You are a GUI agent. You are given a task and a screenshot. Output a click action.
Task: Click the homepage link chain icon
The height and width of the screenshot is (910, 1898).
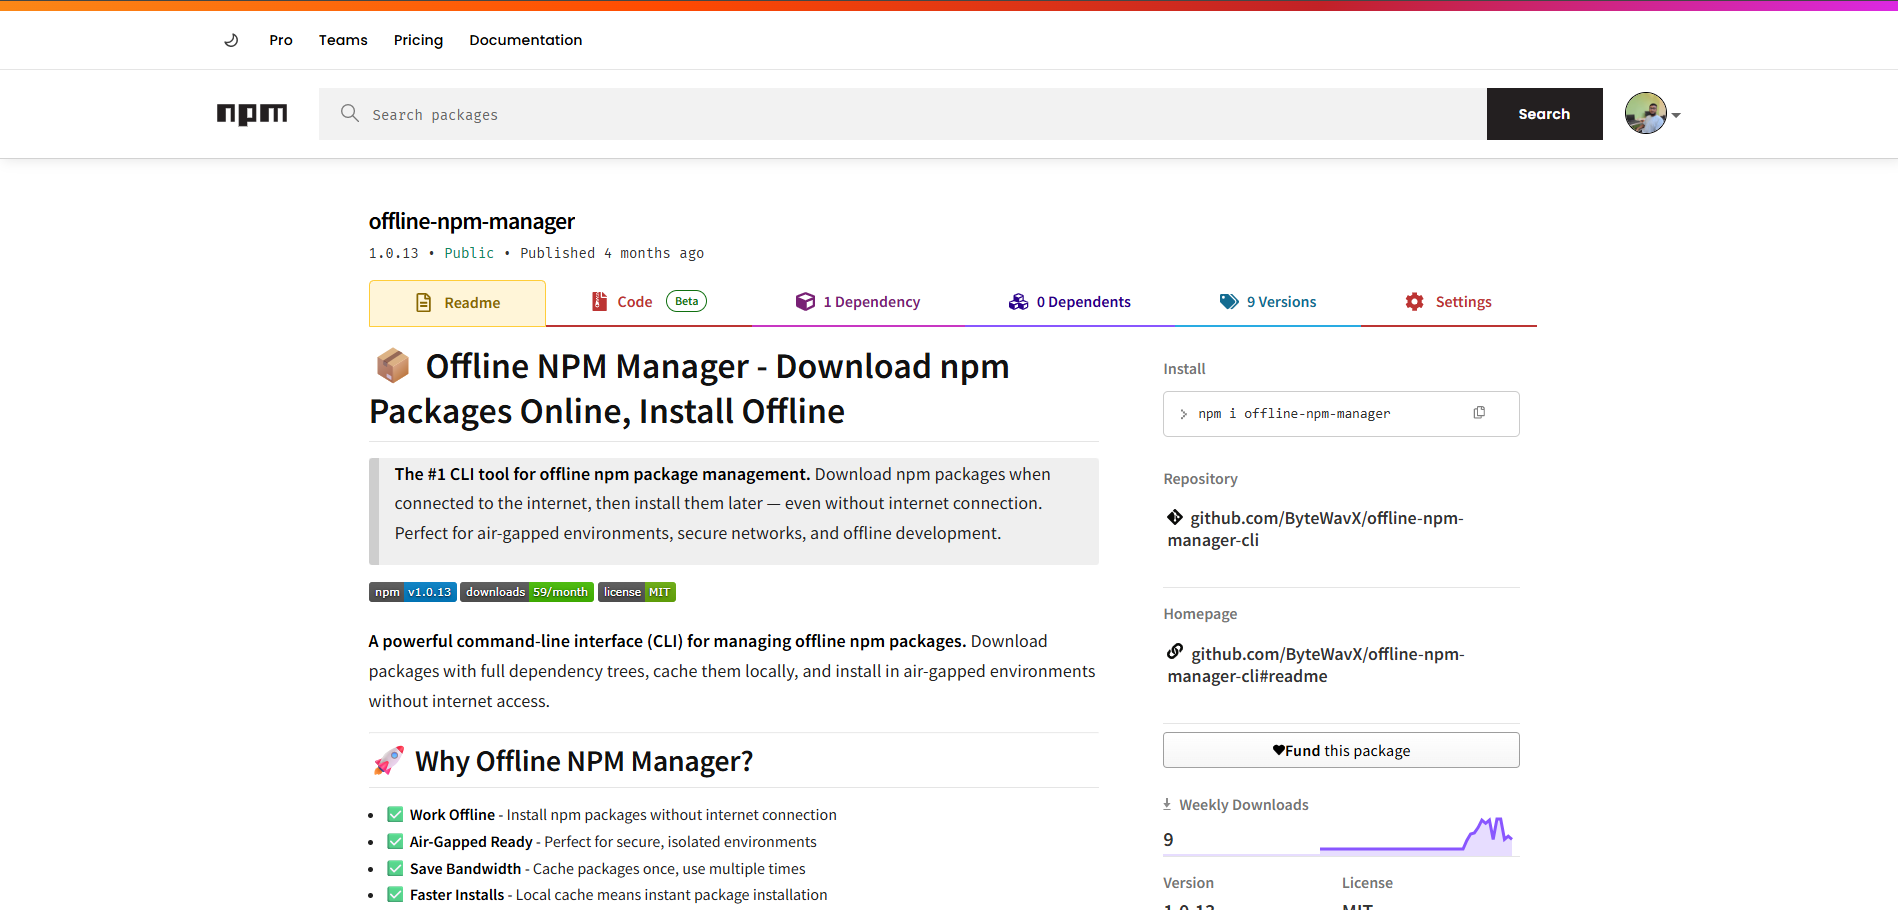[x=1175, y=652]
